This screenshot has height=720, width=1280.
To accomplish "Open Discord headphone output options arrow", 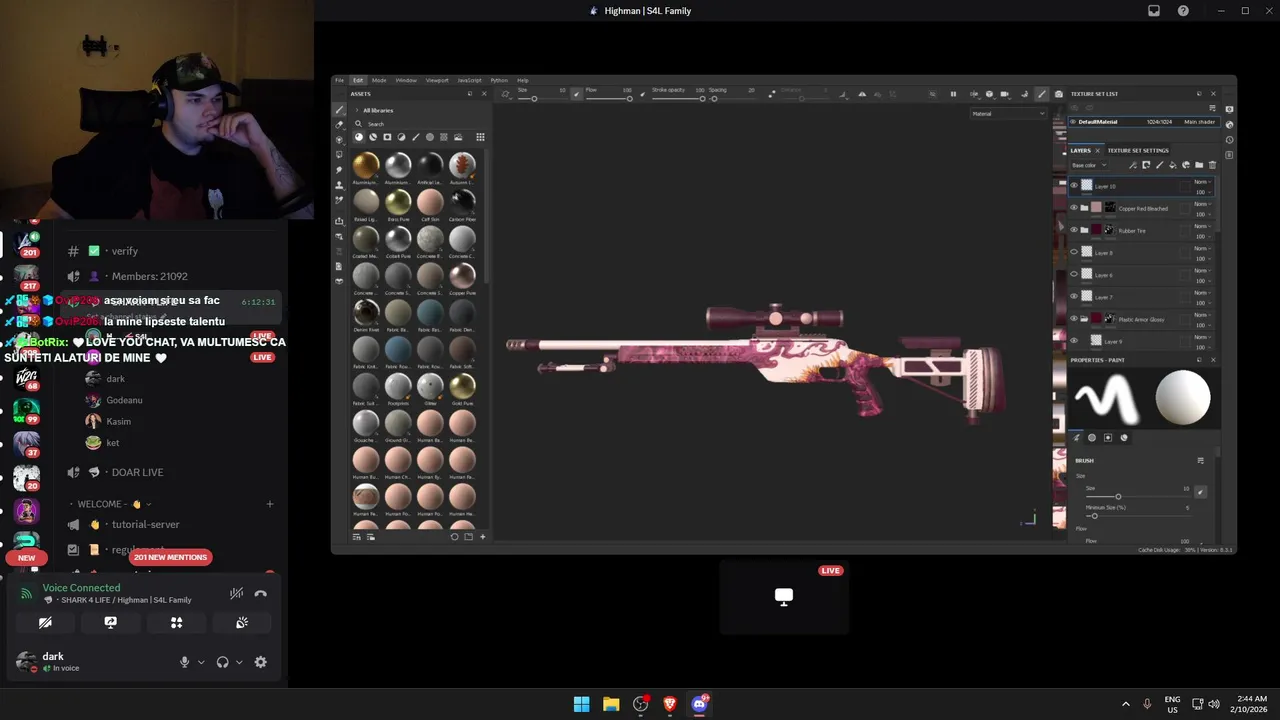I will click(x=239, y=662).
